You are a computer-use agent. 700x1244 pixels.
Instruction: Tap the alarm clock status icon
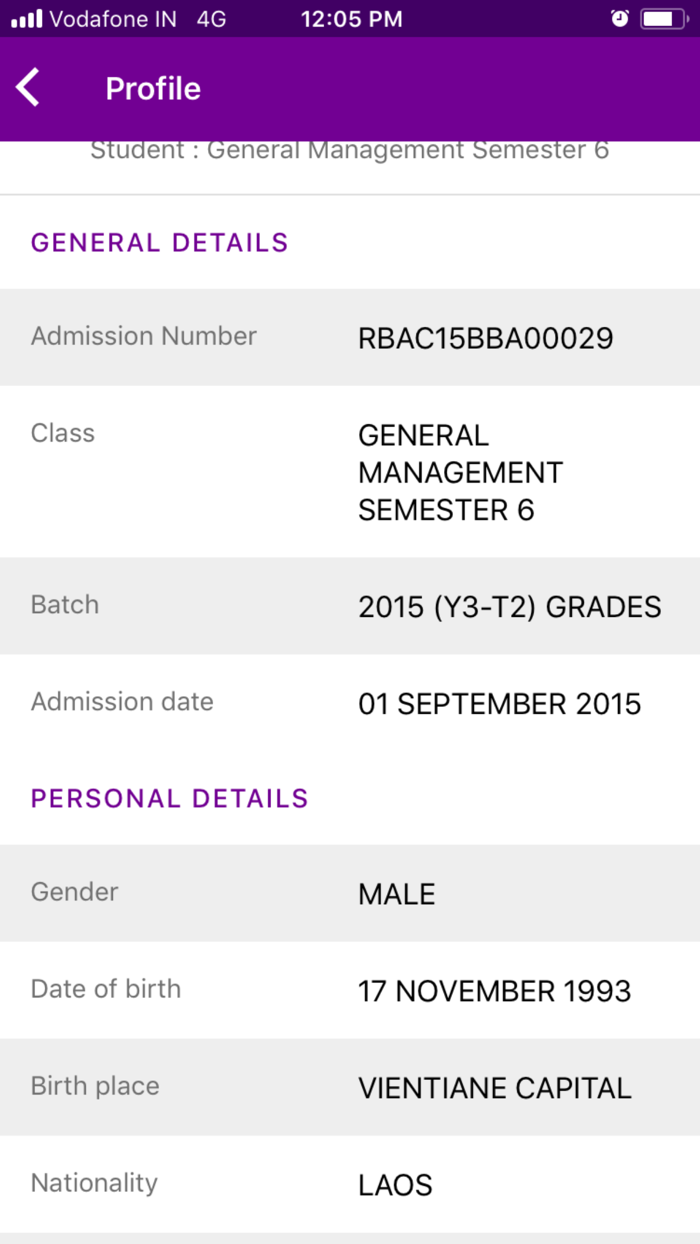tap(620, 17)
